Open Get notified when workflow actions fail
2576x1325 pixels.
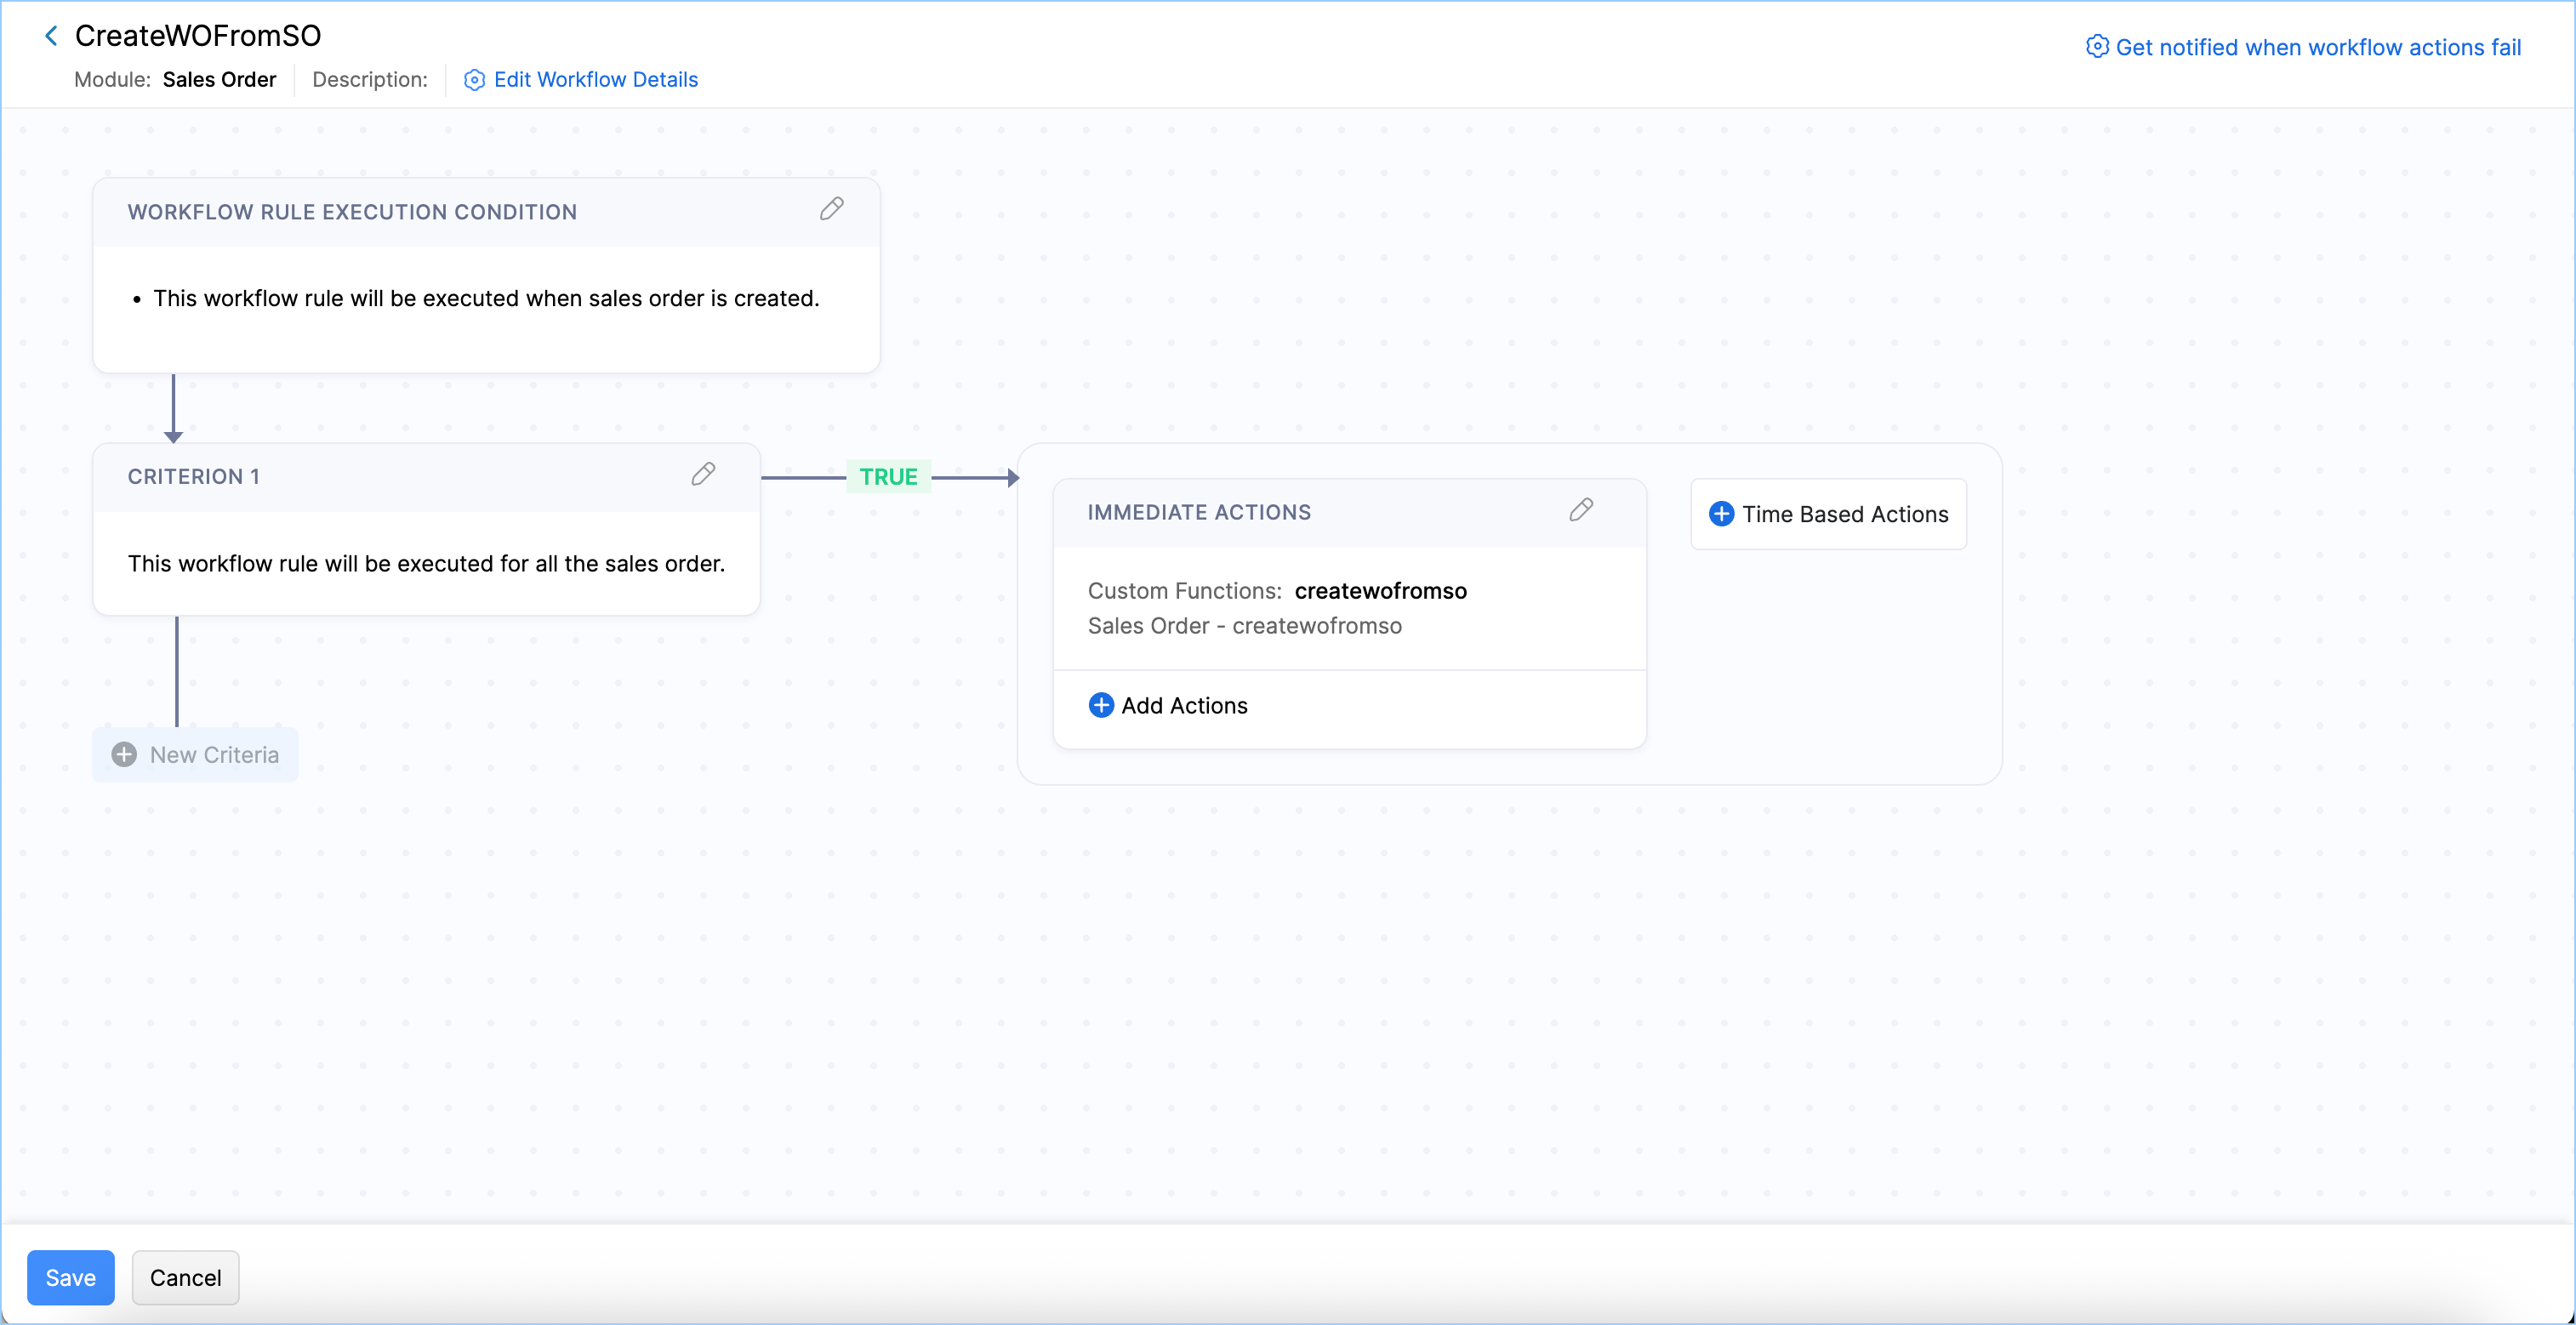coord(2317,47)
